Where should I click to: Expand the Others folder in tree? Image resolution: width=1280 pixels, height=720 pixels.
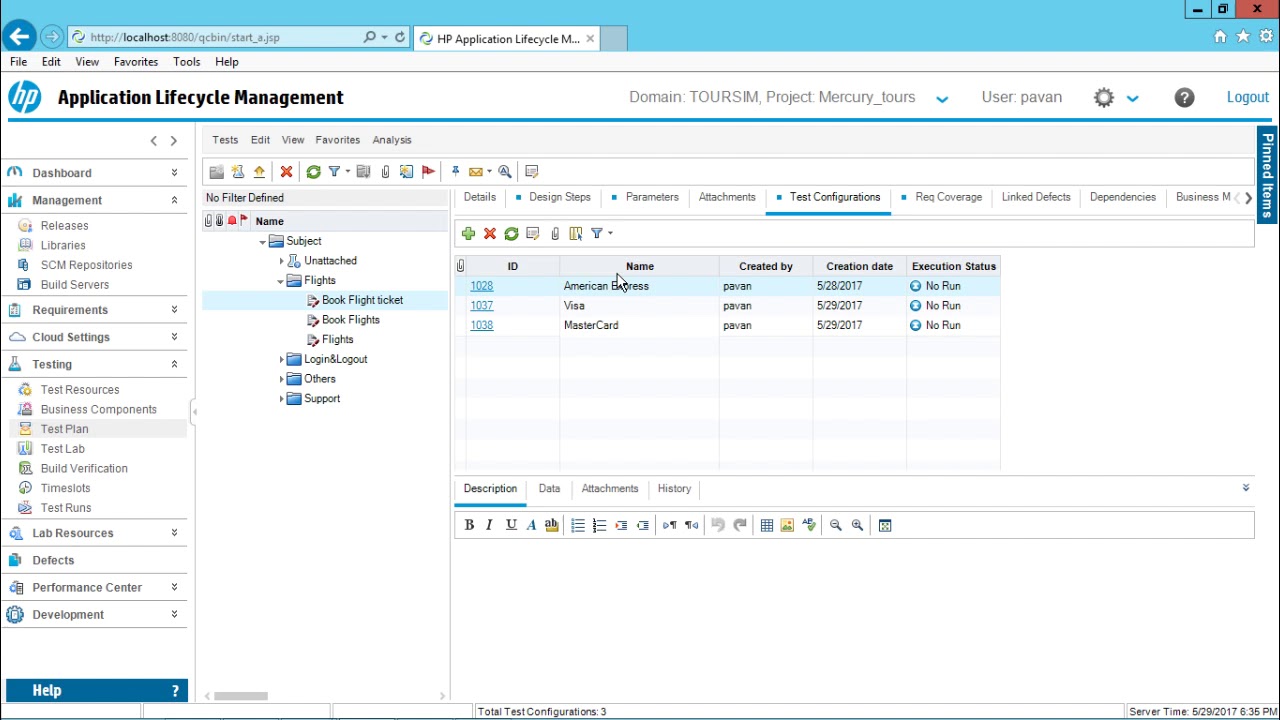[x=282, y=379]
